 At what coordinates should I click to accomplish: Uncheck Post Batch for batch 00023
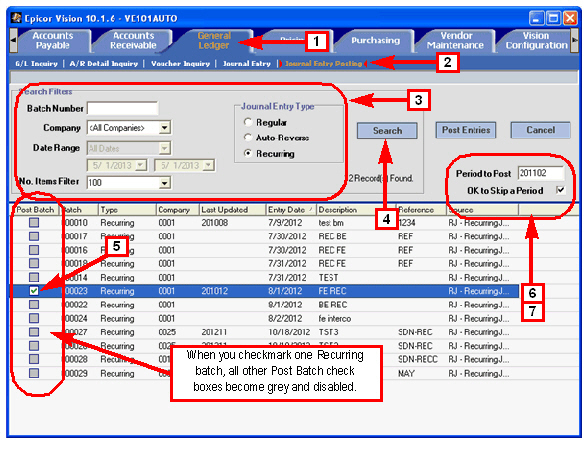34,291
